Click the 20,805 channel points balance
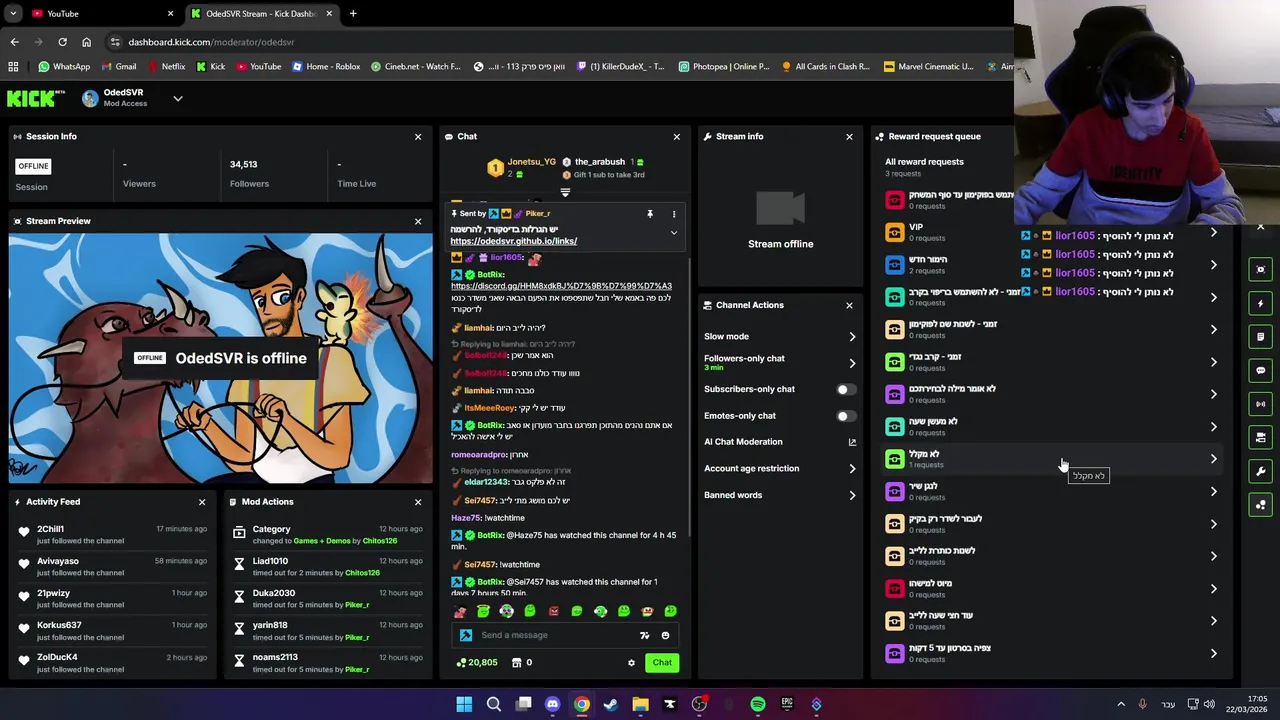The image size is (1280, 720). 477,662
